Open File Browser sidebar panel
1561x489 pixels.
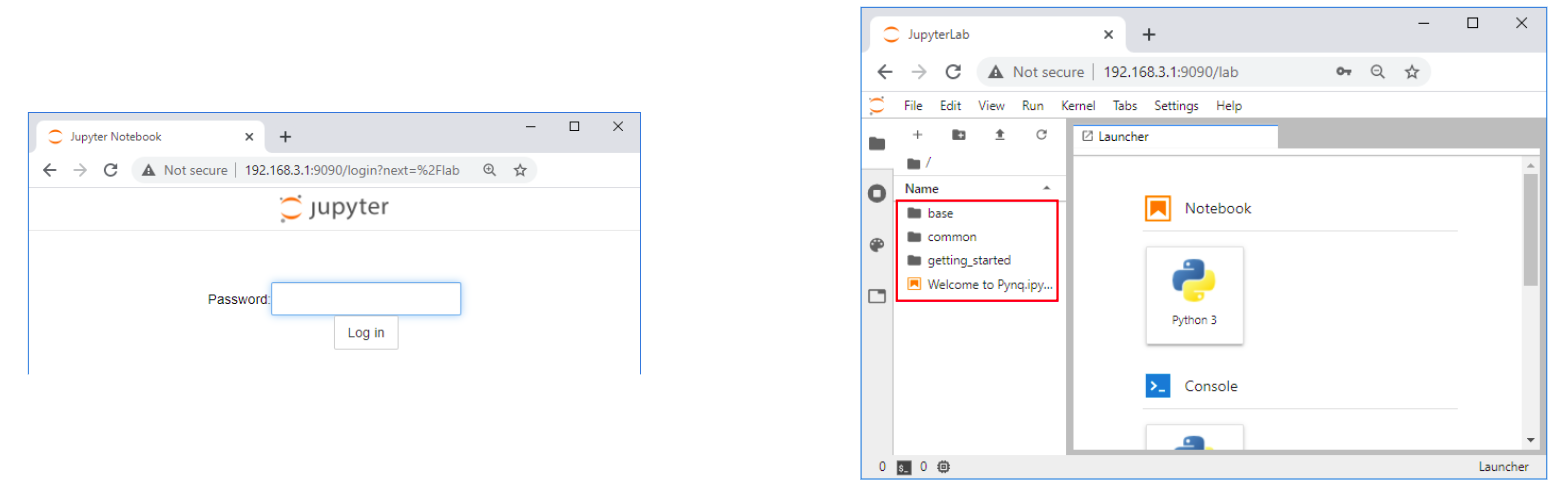coord(877,143)
